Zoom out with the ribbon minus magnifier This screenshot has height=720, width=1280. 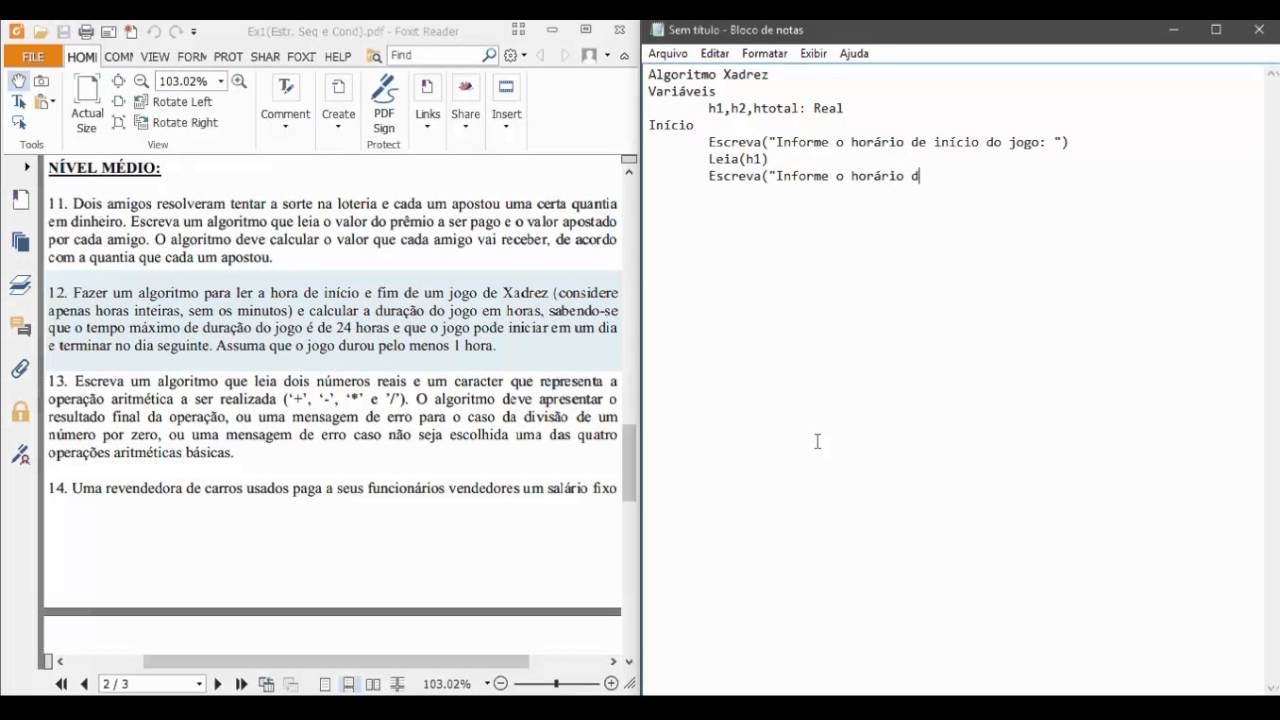click(x=141, y=81)
